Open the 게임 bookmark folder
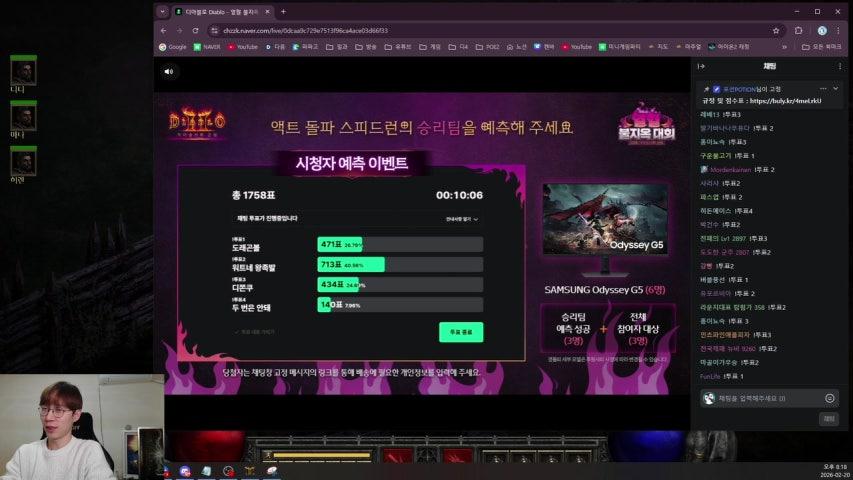 tap(430, 47)
